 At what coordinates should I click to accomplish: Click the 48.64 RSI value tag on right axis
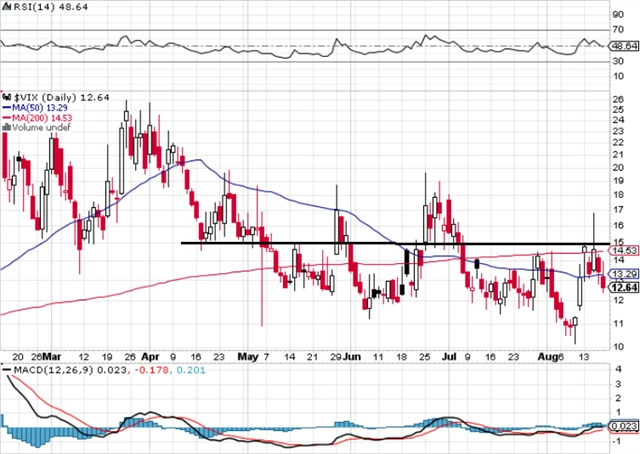[622, 46]
